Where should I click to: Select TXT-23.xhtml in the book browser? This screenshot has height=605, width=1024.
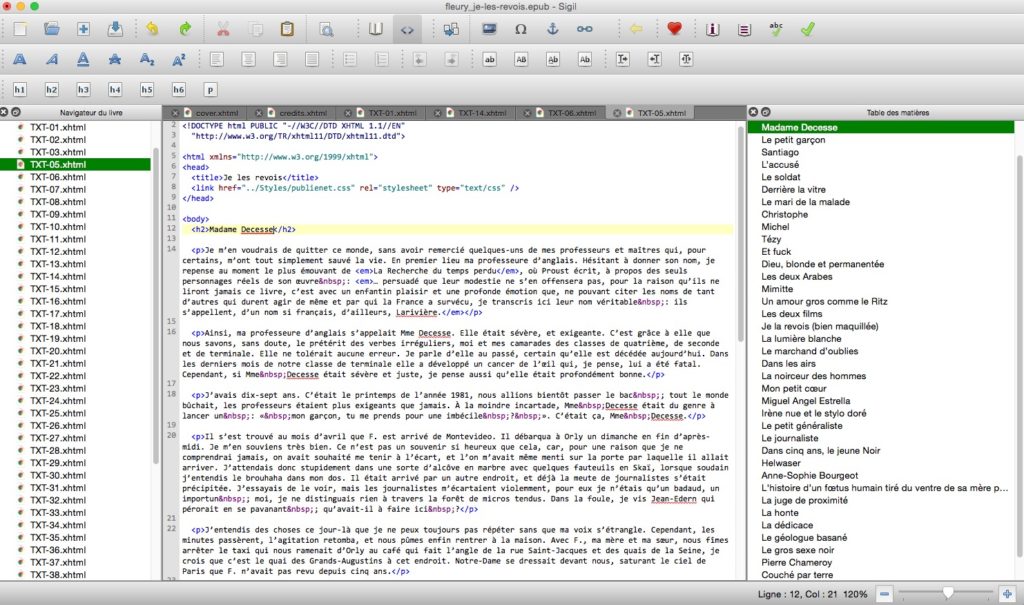(x=58, y=388)
